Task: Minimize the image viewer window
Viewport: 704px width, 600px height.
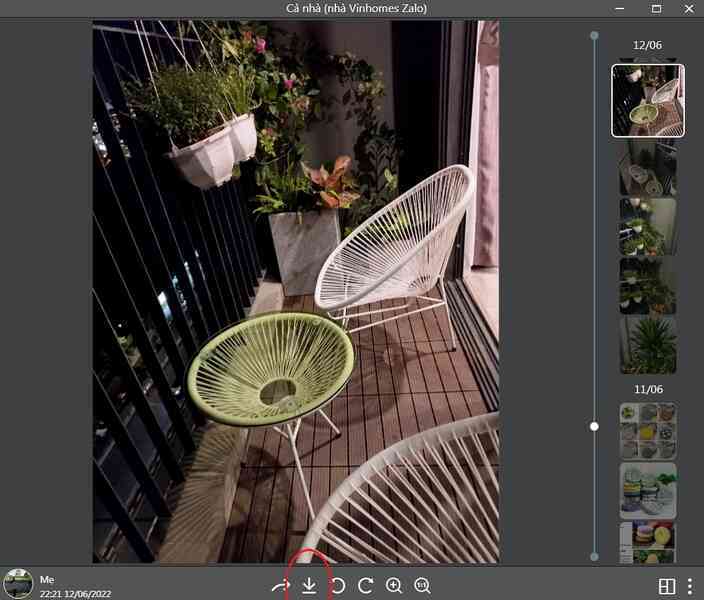Action: click(620, 9)
